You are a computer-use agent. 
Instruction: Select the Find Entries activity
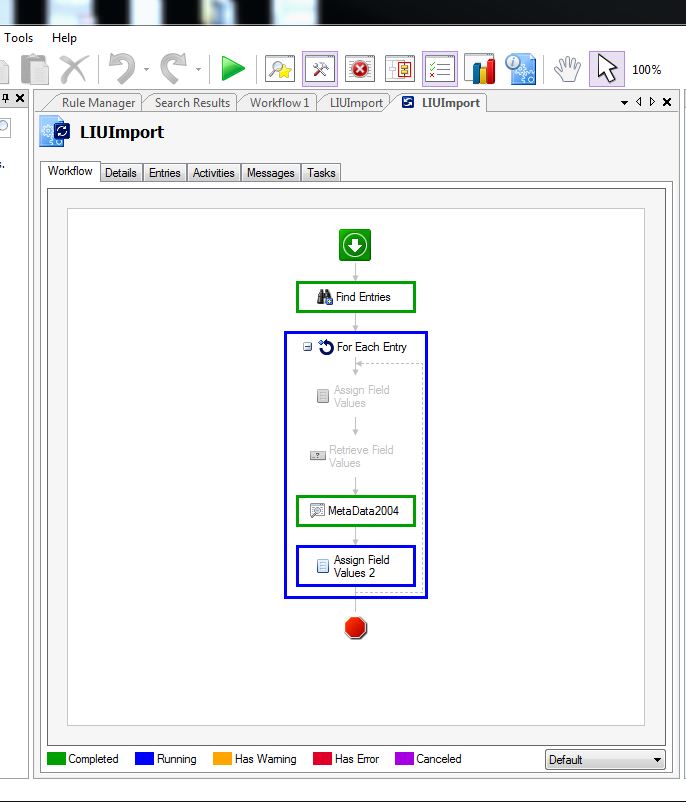355,297
